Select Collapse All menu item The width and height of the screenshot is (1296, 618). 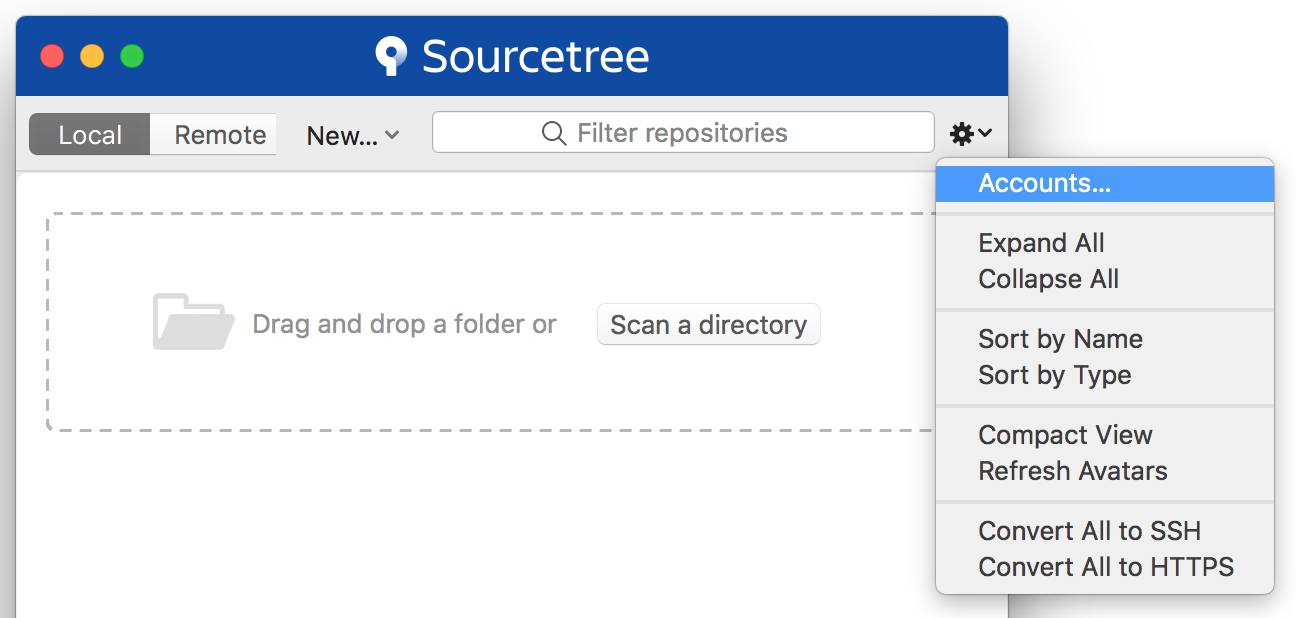coord(1105,279)
